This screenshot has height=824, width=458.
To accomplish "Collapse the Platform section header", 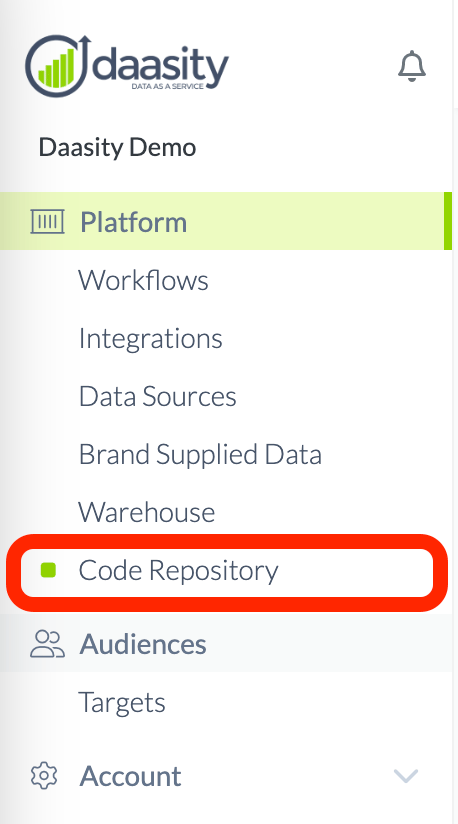I will coord(226,221).
